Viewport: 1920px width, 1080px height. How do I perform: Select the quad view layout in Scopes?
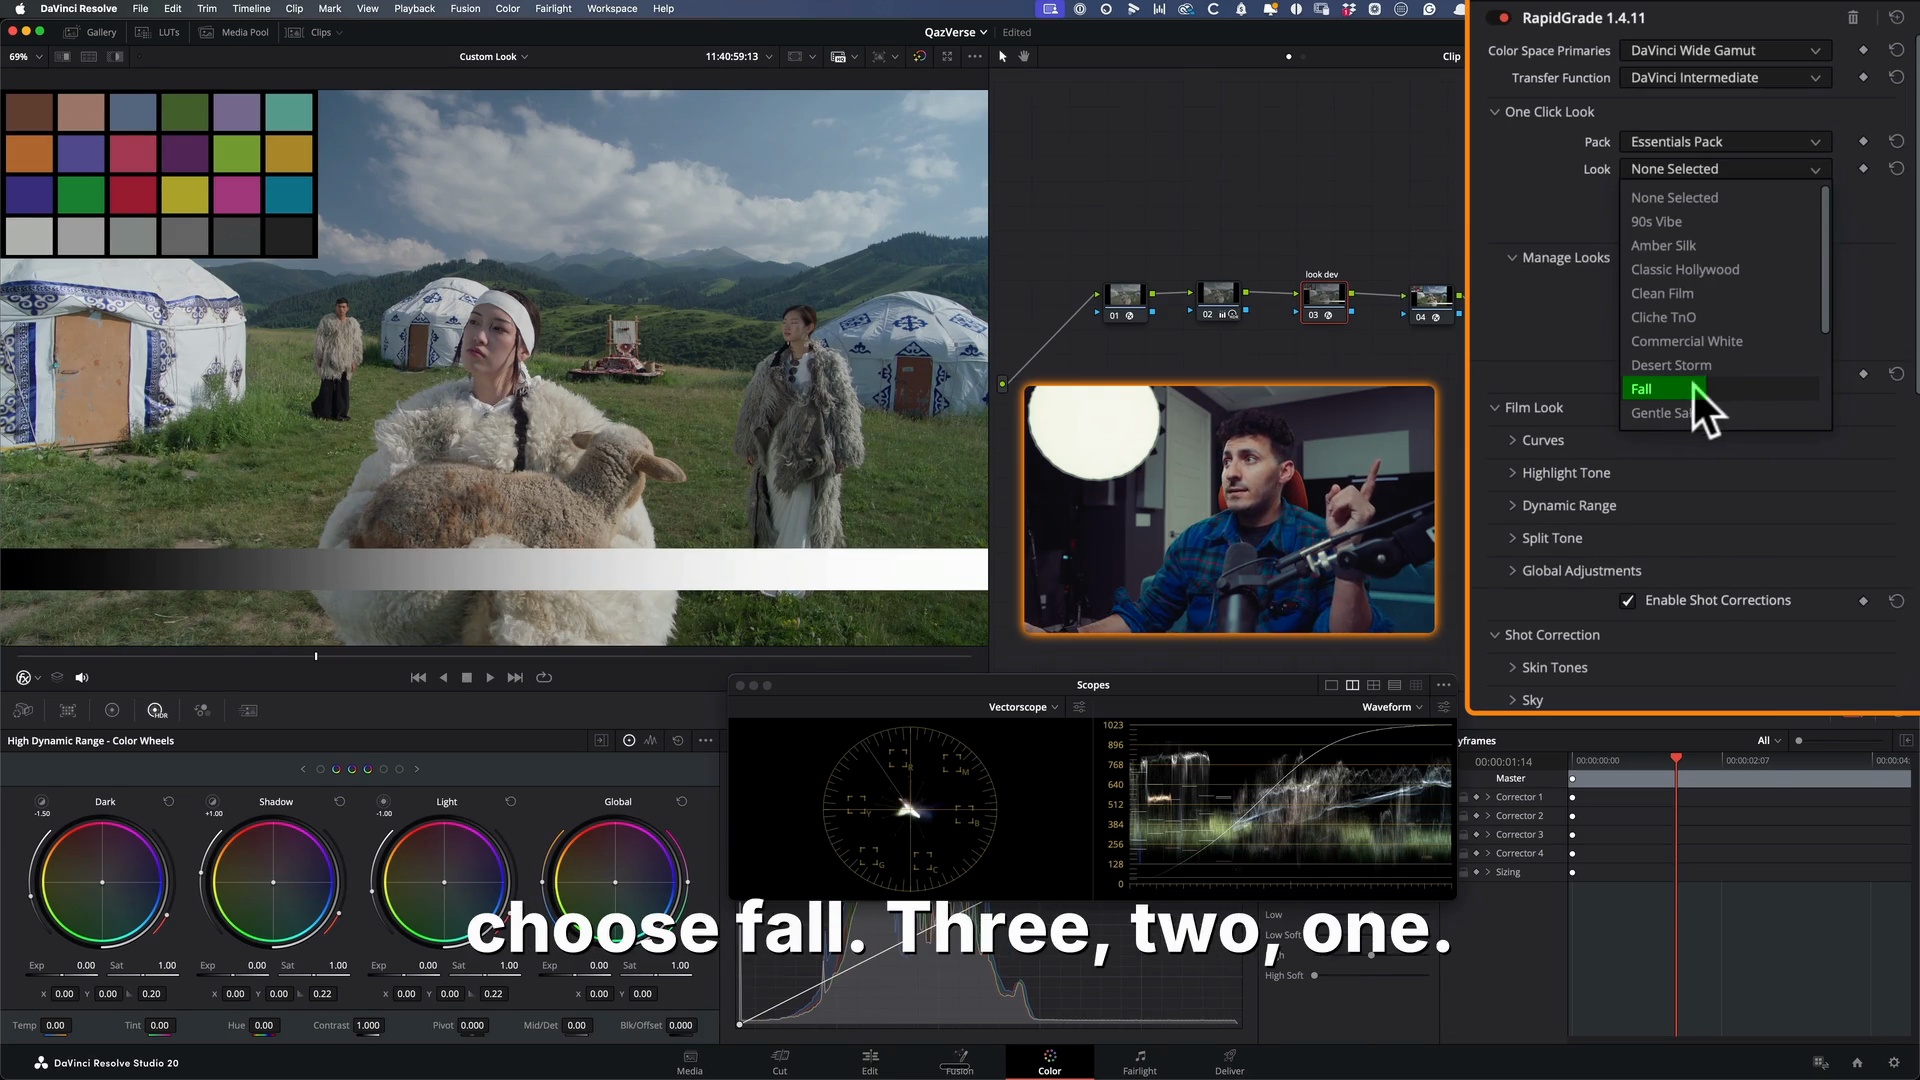(x=1374, y=685)
